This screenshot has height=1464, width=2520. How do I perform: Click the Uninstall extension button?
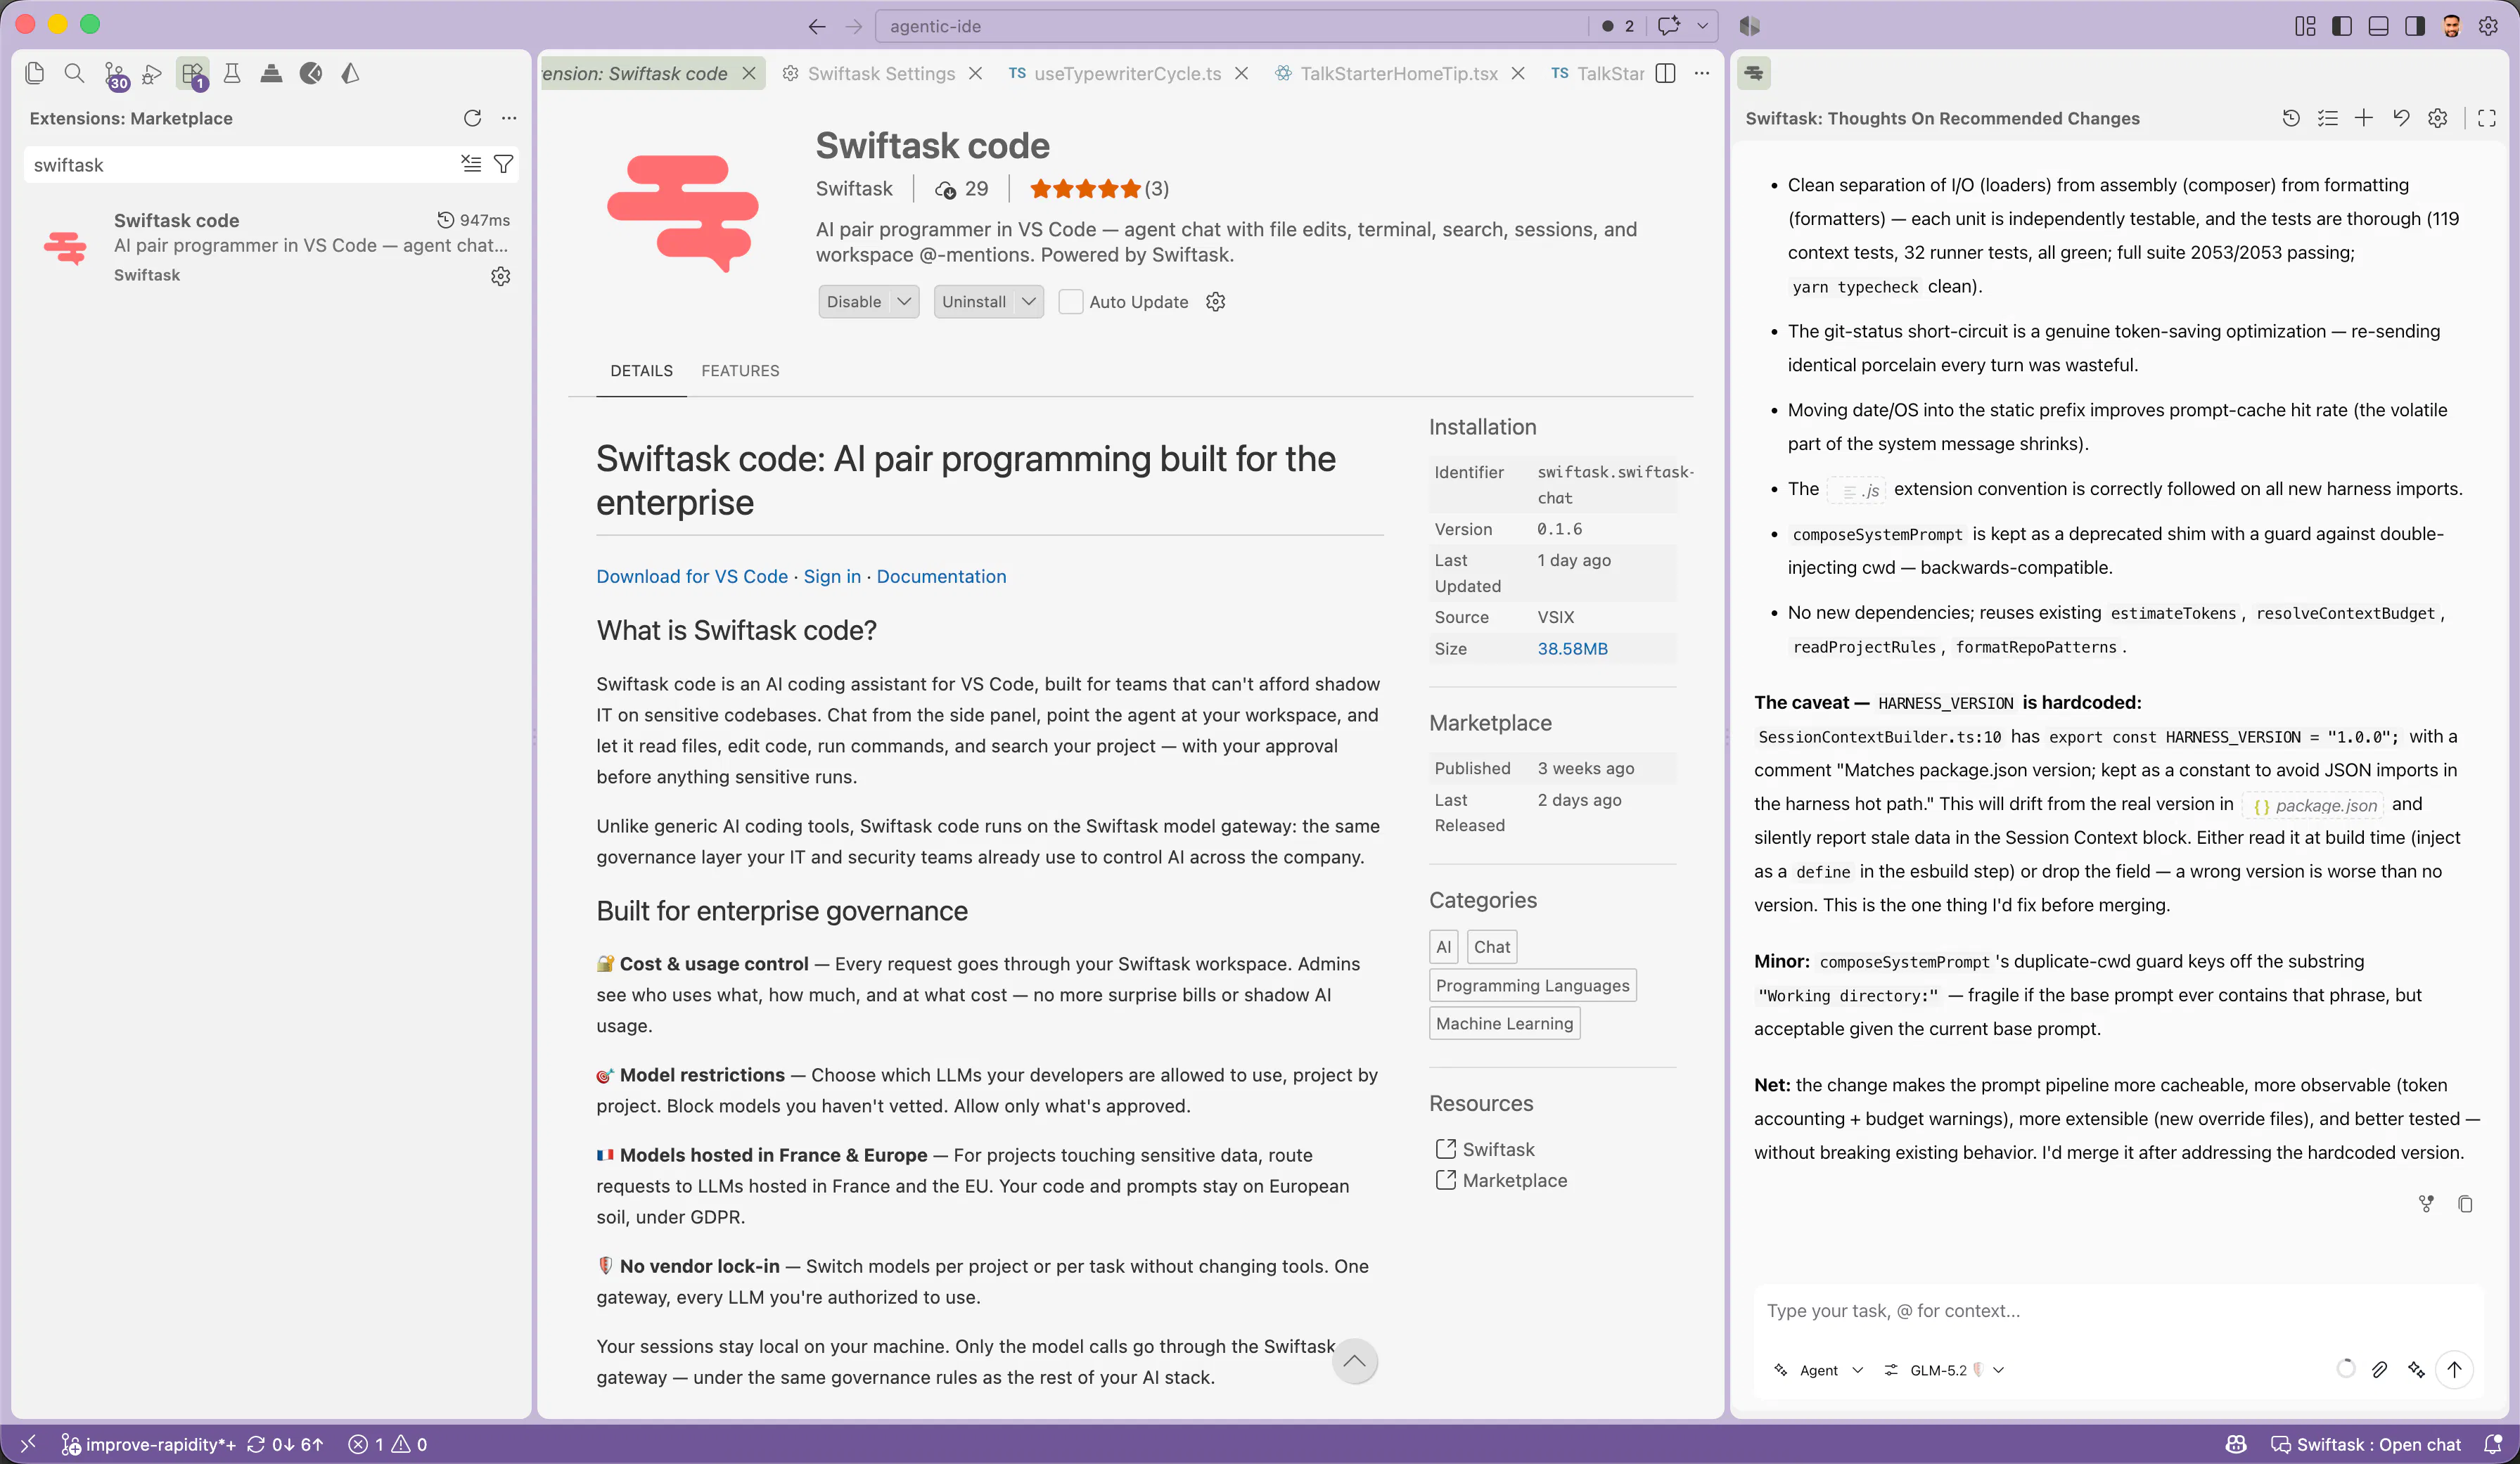(974, 302)
